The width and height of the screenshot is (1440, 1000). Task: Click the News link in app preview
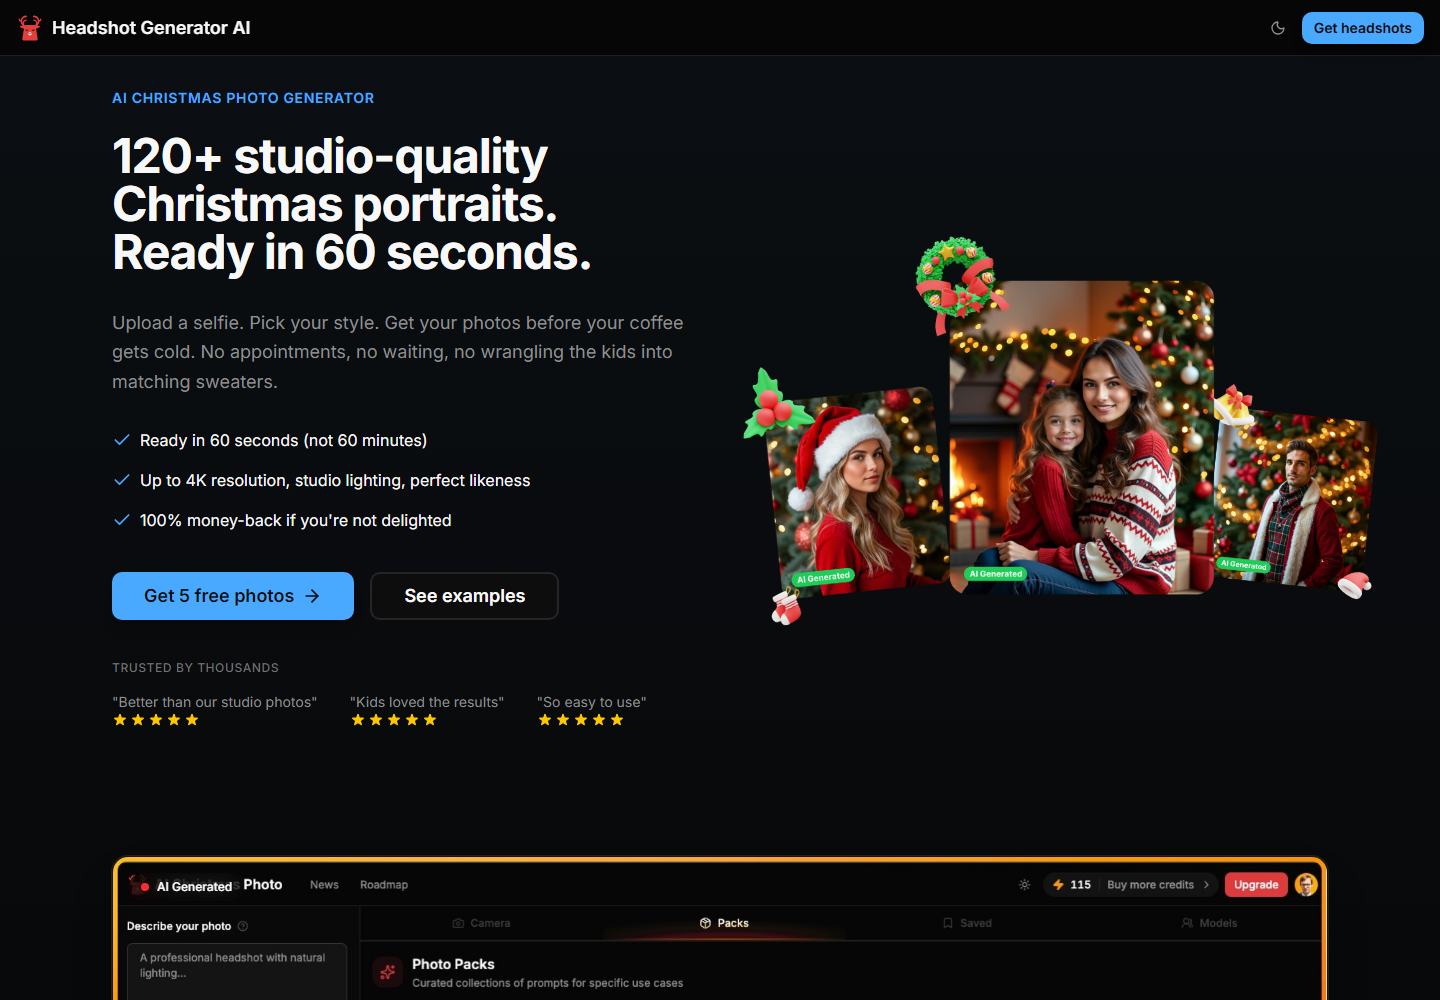click(x=324, y=885)
